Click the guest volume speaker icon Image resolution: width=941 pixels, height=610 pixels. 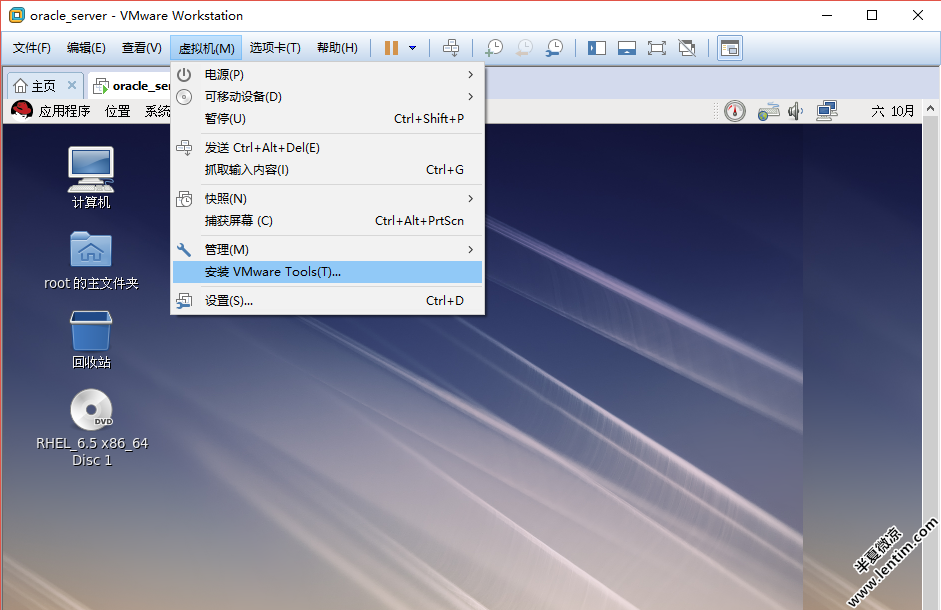pyautogui.click(x=796, y=111)
